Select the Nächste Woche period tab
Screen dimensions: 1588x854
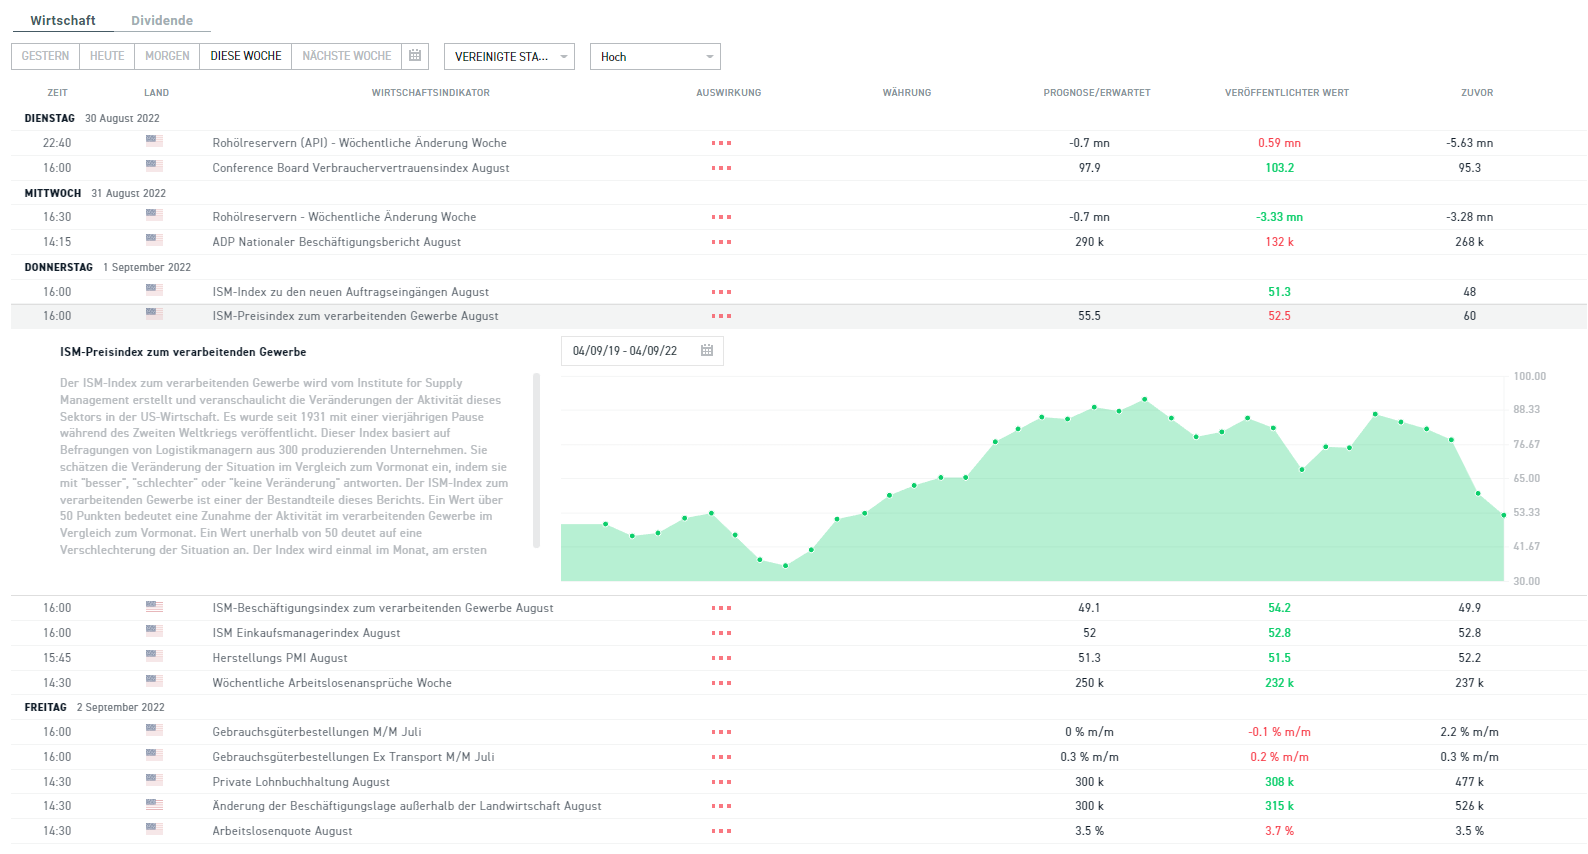[x=347, y=56]
